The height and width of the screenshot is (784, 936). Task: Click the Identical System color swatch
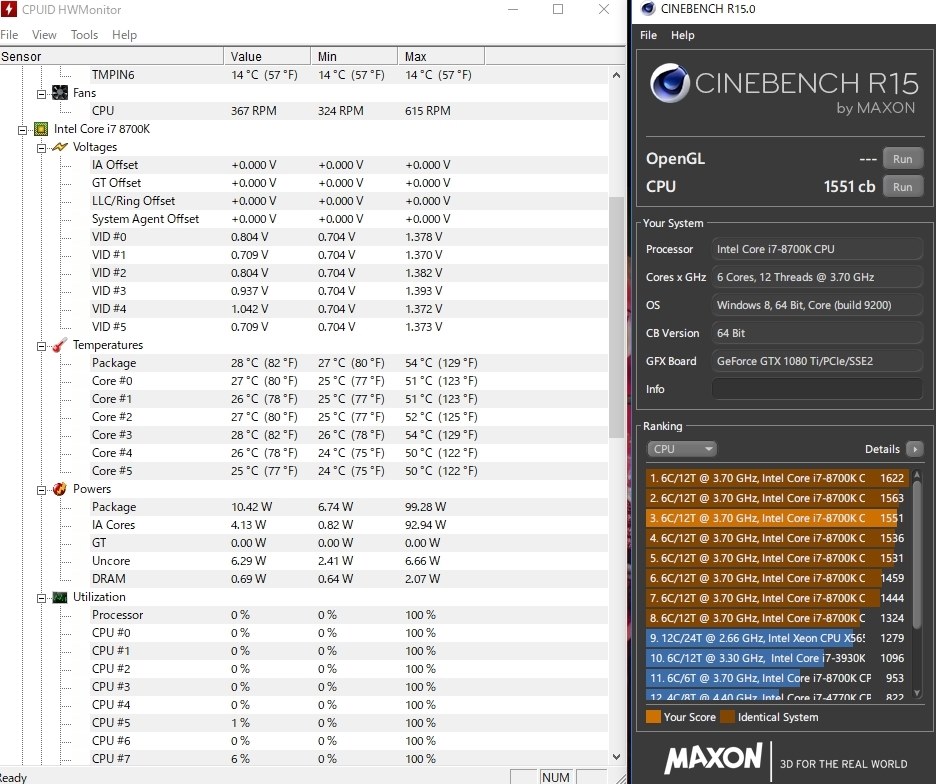[728, 717]
